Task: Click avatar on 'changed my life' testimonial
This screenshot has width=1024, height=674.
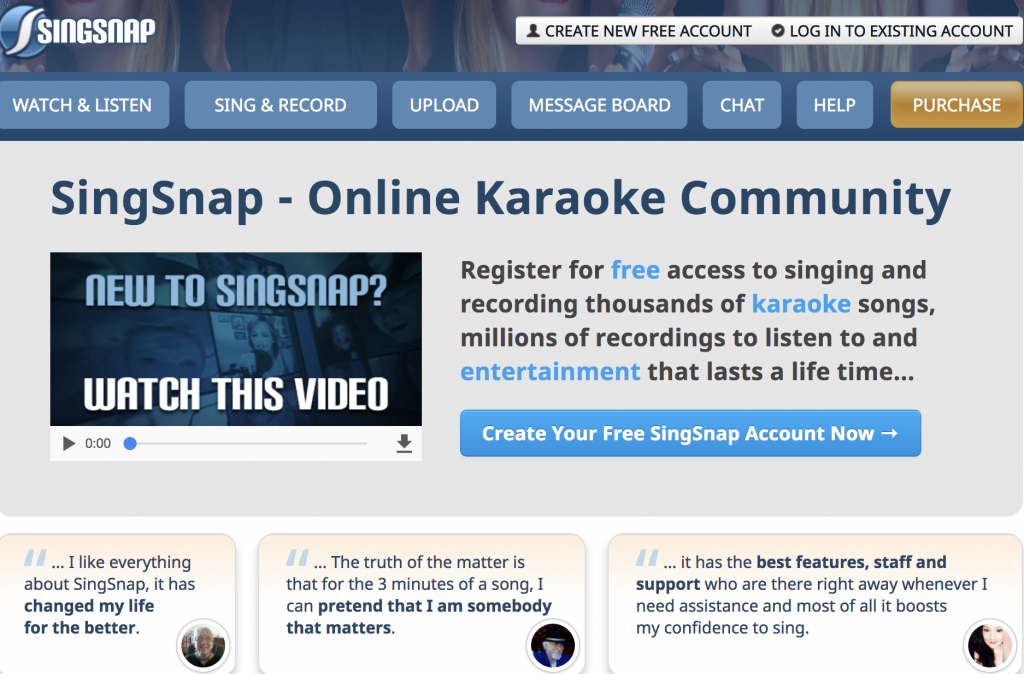Action: tap(203, 645)
